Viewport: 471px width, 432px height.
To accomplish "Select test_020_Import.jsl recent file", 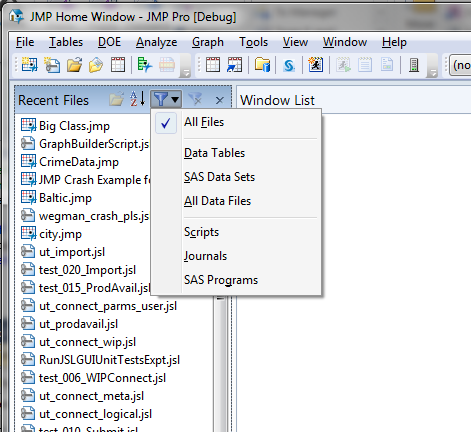I will click(x=78, y=270).
